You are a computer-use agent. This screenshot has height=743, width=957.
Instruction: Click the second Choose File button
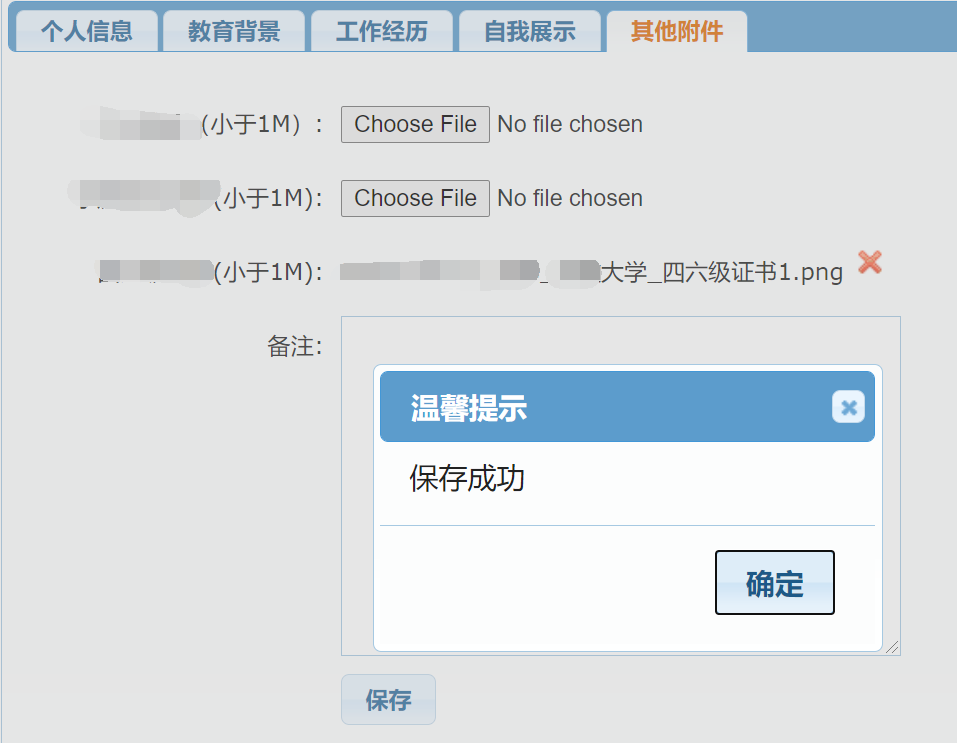click(415, 198)
